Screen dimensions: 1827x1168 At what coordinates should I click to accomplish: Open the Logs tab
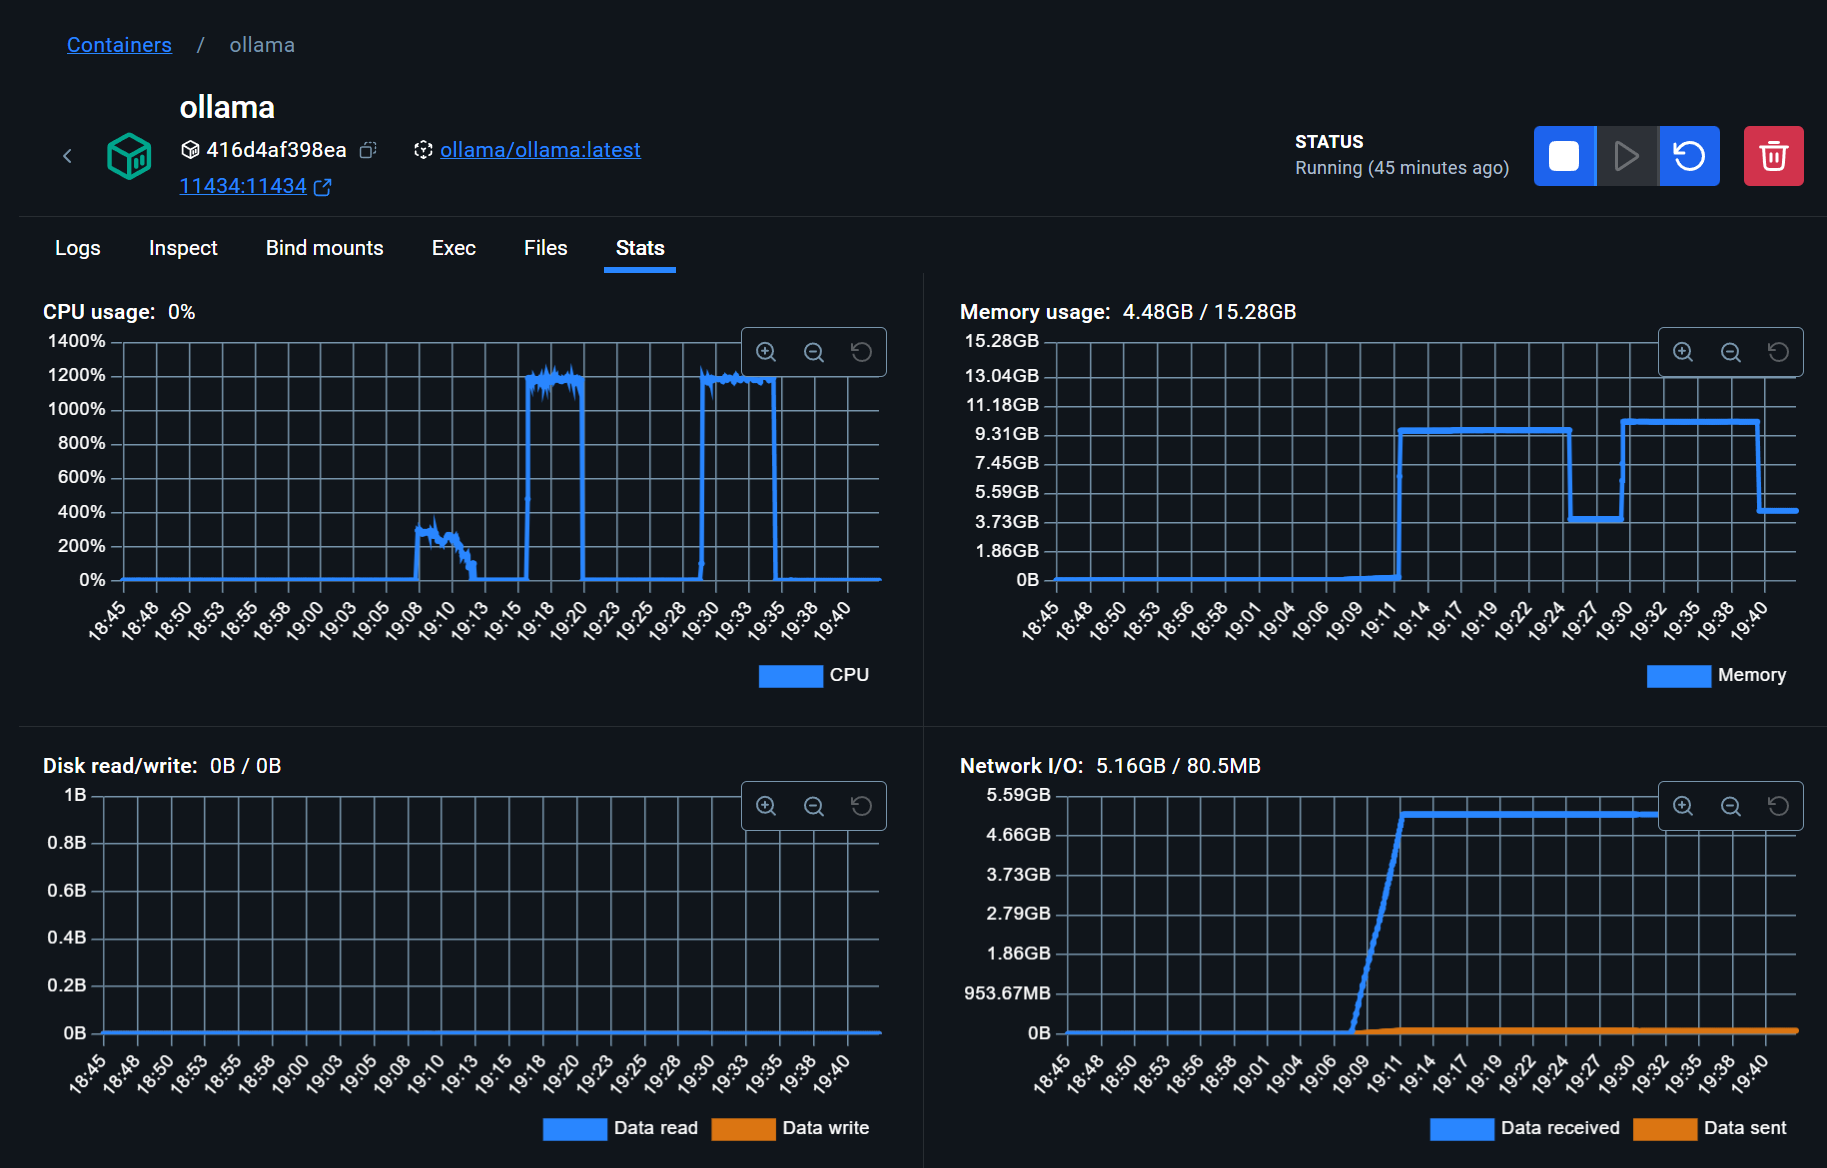point(78,248)
